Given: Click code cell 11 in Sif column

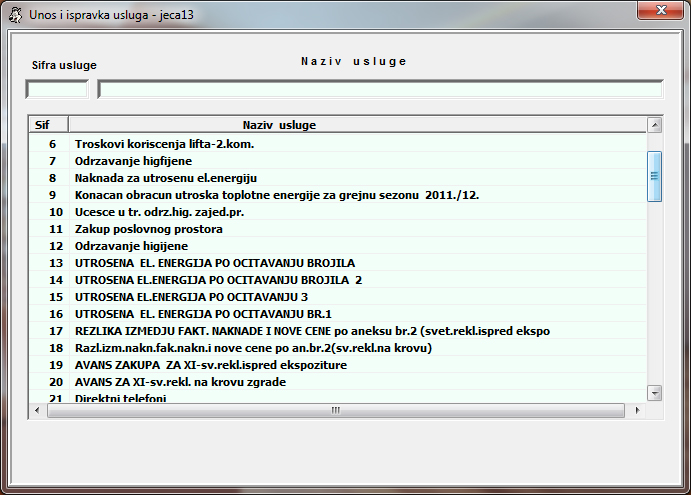Looking at the screenshot, I should pyautogui.click(x=49, y=229).
